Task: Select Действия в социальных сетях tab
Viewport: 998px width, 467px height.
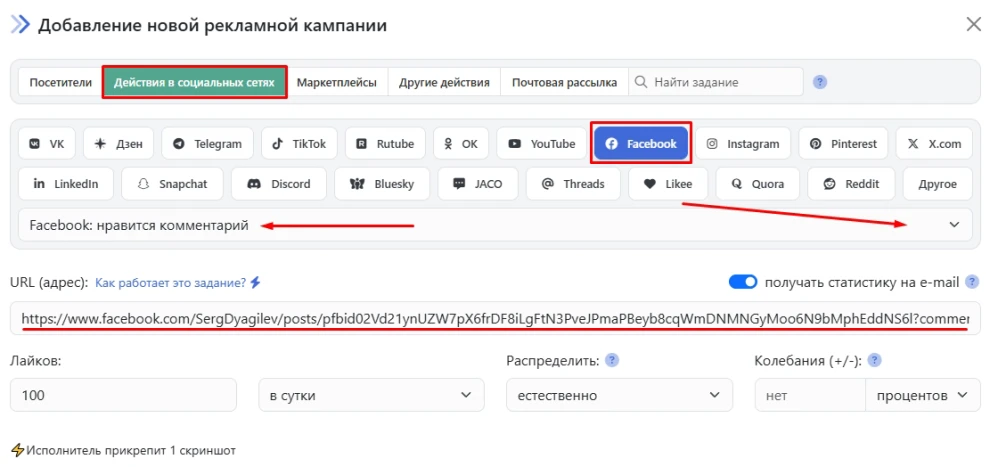Action: pos(194,82)
